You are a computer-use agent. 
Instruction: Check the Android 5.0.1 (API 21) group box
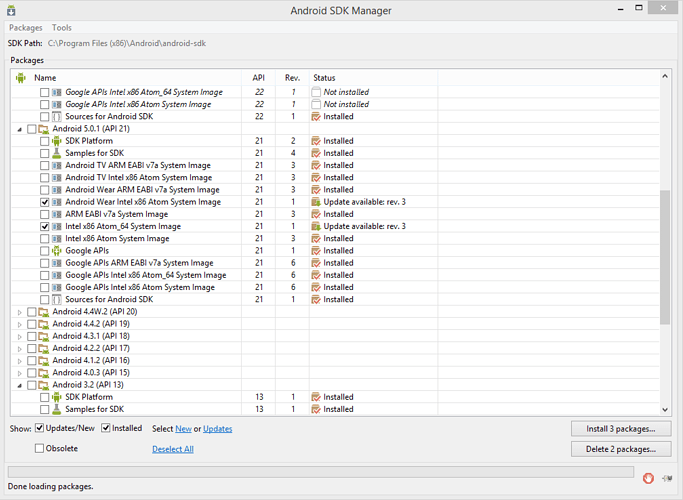(31, 129)
